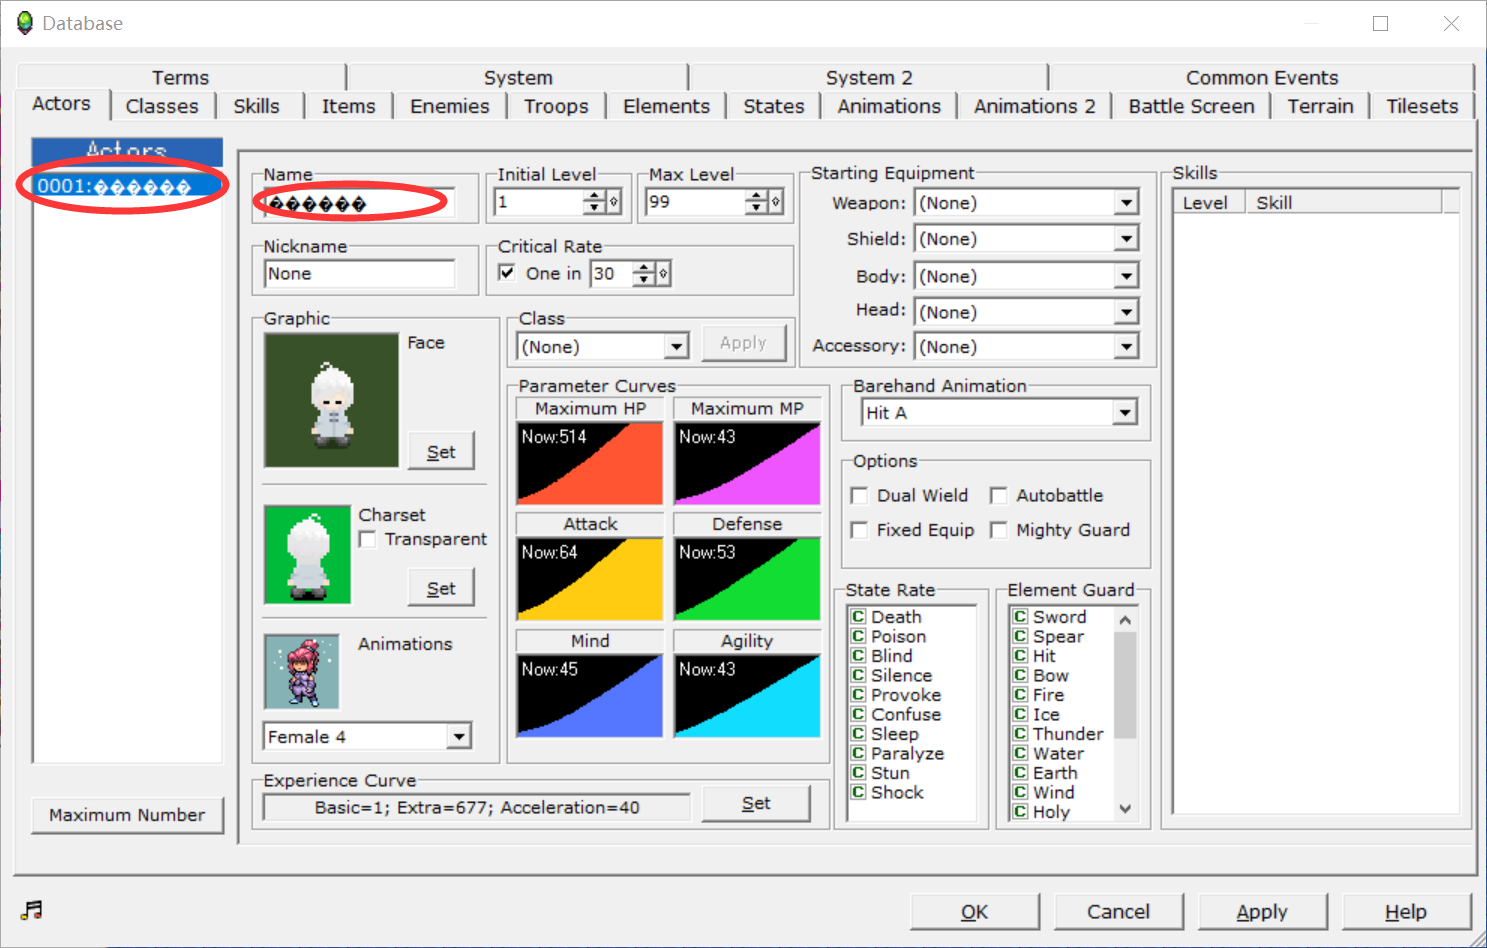The image size is (1487, 948).
Task: Enable the Dual Wield option
Action: coord(859,496)
